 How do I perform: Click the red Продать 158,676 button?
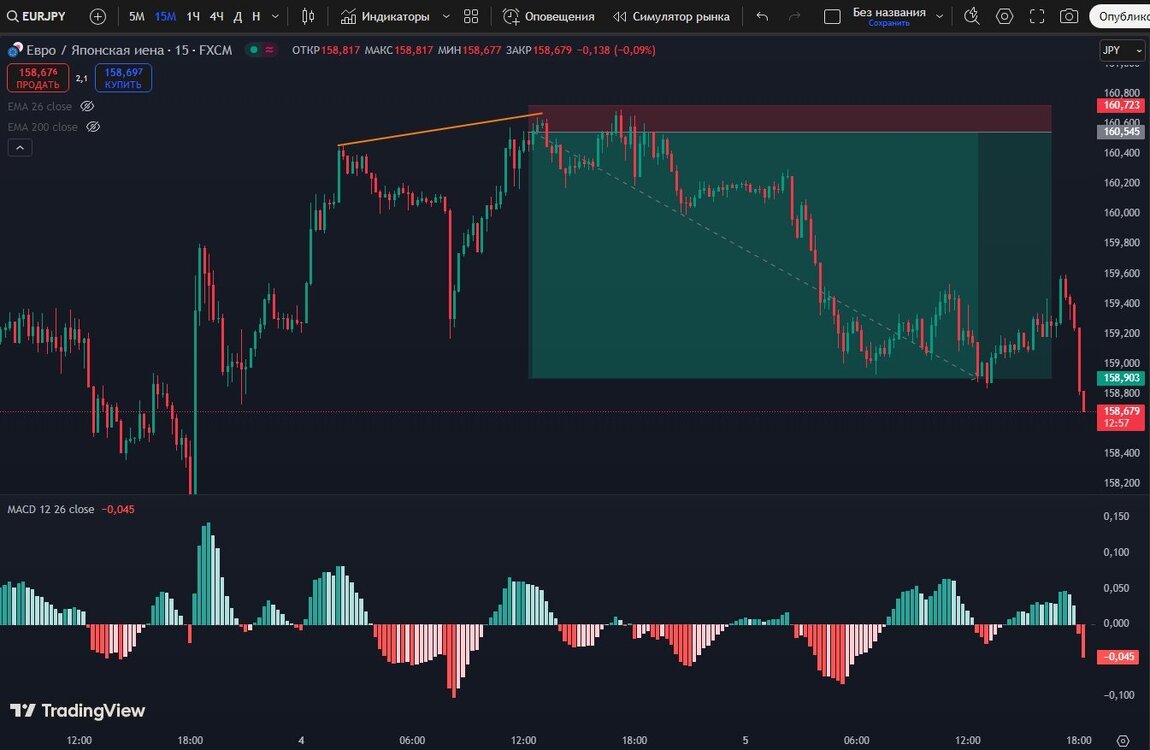click(x=38, y=78)
